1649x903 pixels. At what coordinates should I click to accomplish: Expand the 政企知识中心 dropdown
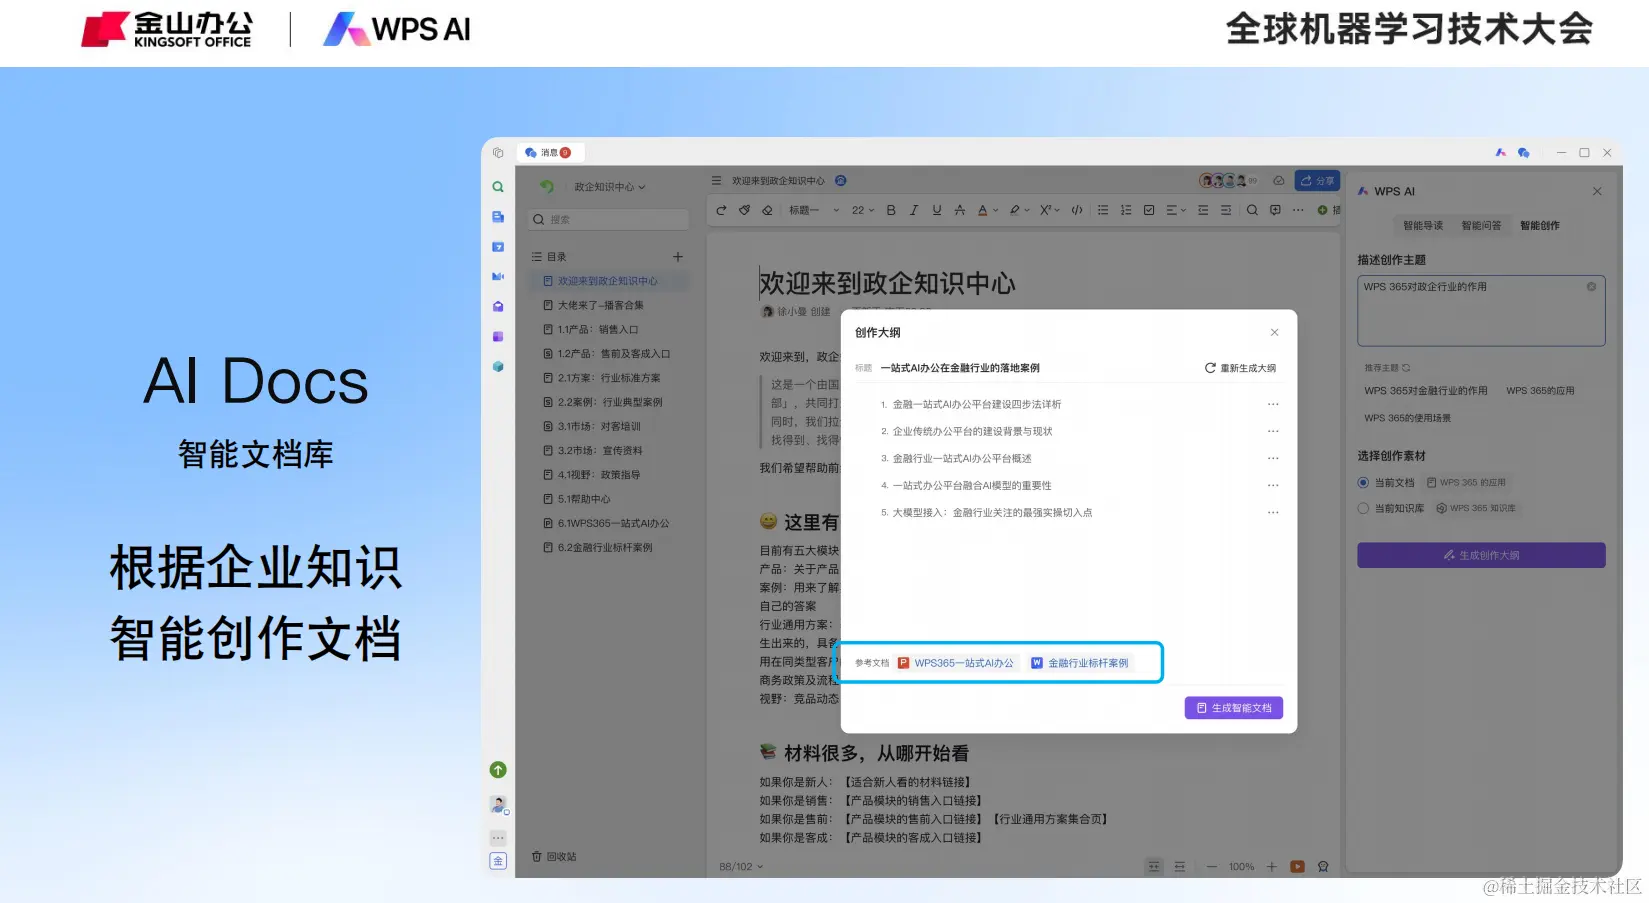(610, 187)
